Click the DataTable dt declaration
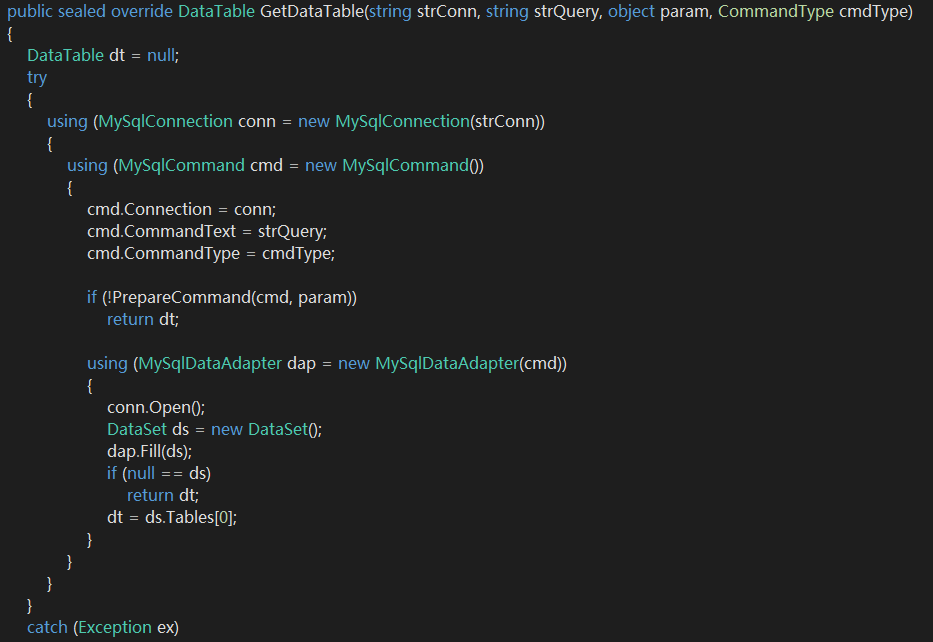 point(103,55)
